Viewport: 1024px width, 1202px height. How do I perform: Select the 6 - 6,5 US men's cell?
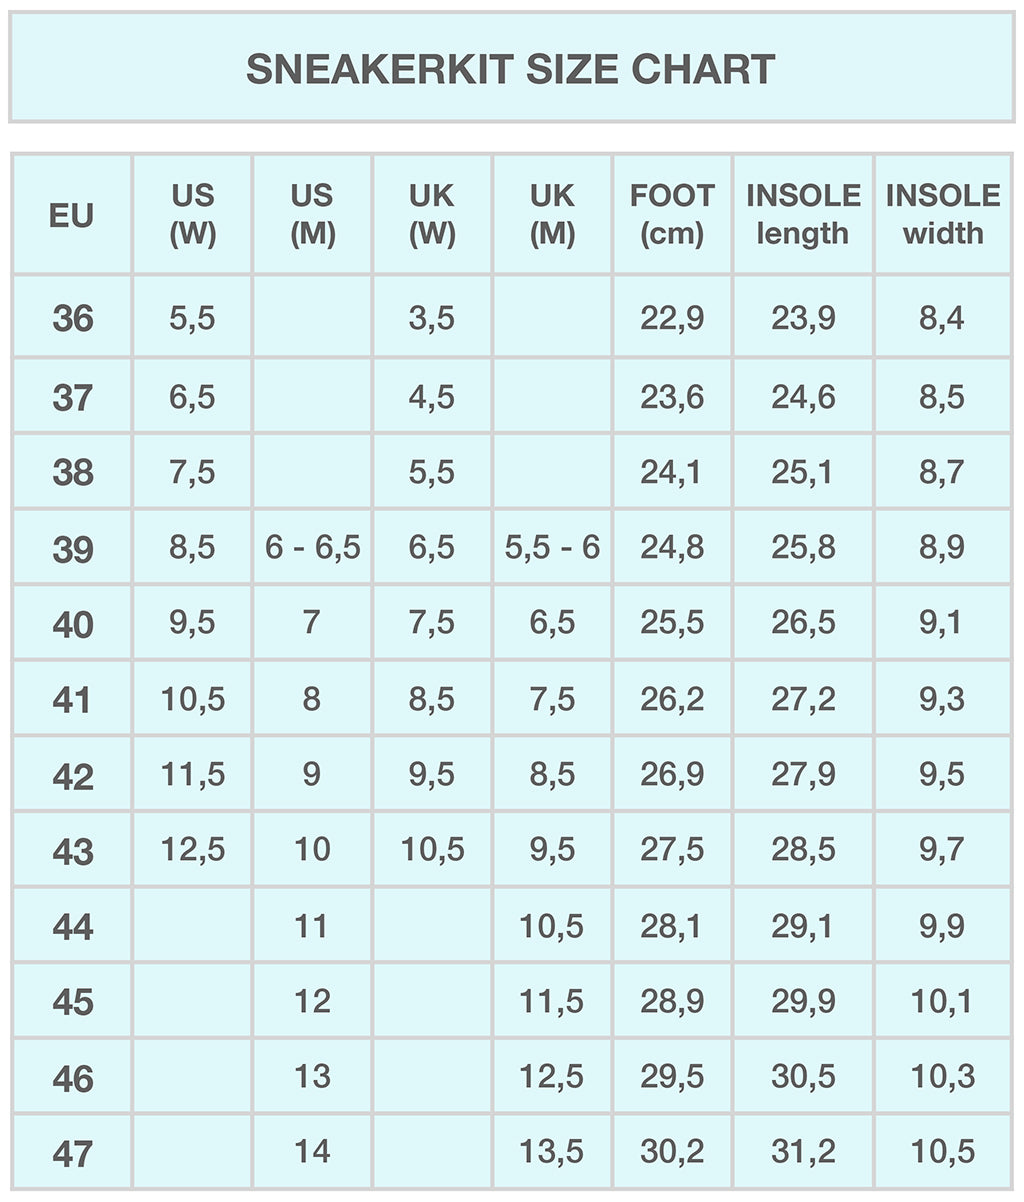(312, 548)
